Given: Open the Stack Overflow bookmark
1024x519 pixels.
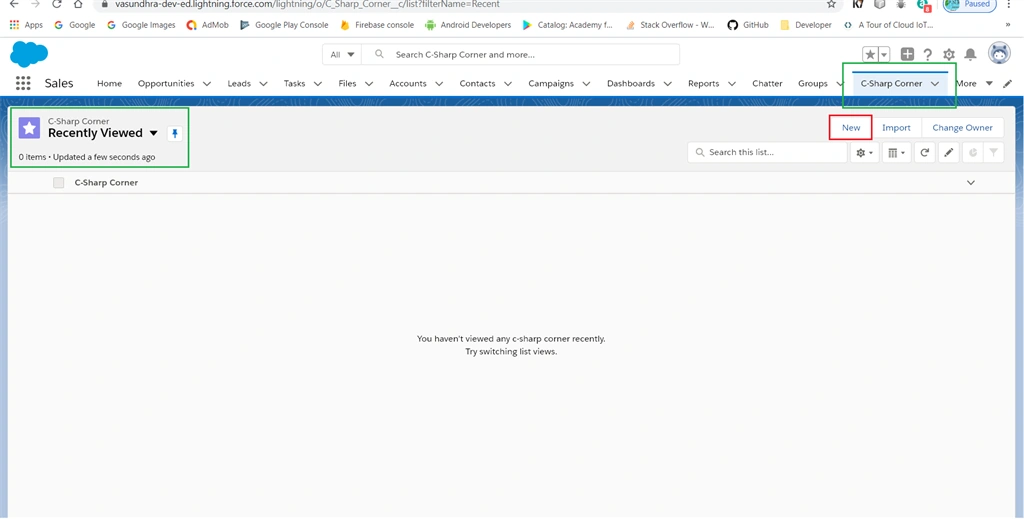Looking at the screenshot, I should [669, 25].
